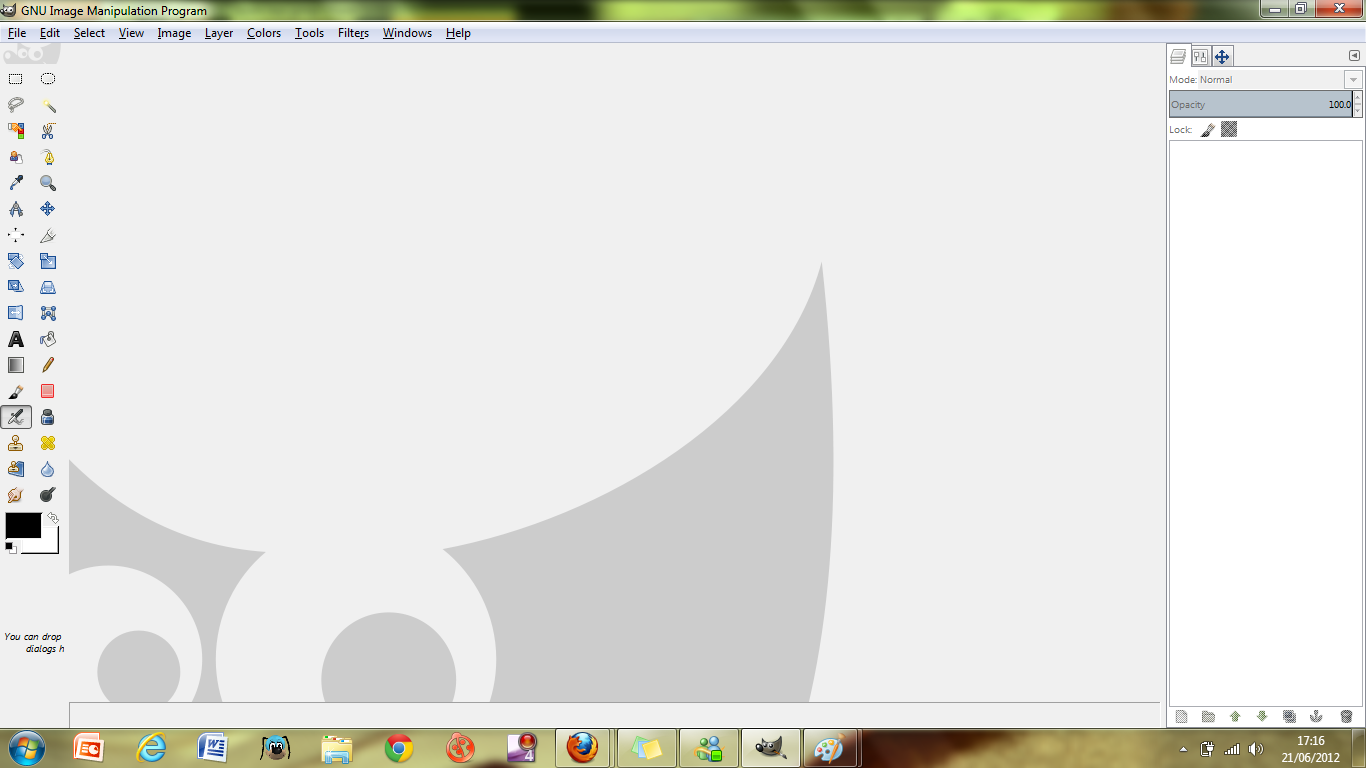Create a new layer group button
Viewport: 1366px width, 768px height.
pyautogui.click(x=1208, y=716)
